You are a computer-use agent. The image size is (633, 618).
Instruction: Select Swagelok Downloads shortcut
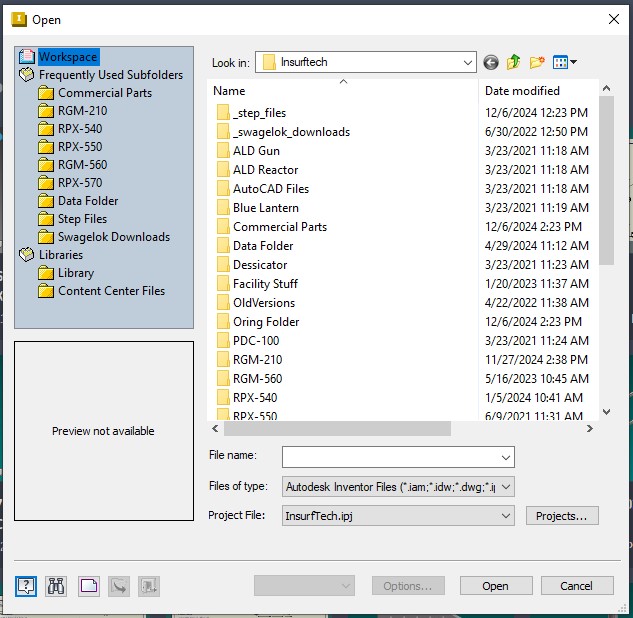point(114,237)
